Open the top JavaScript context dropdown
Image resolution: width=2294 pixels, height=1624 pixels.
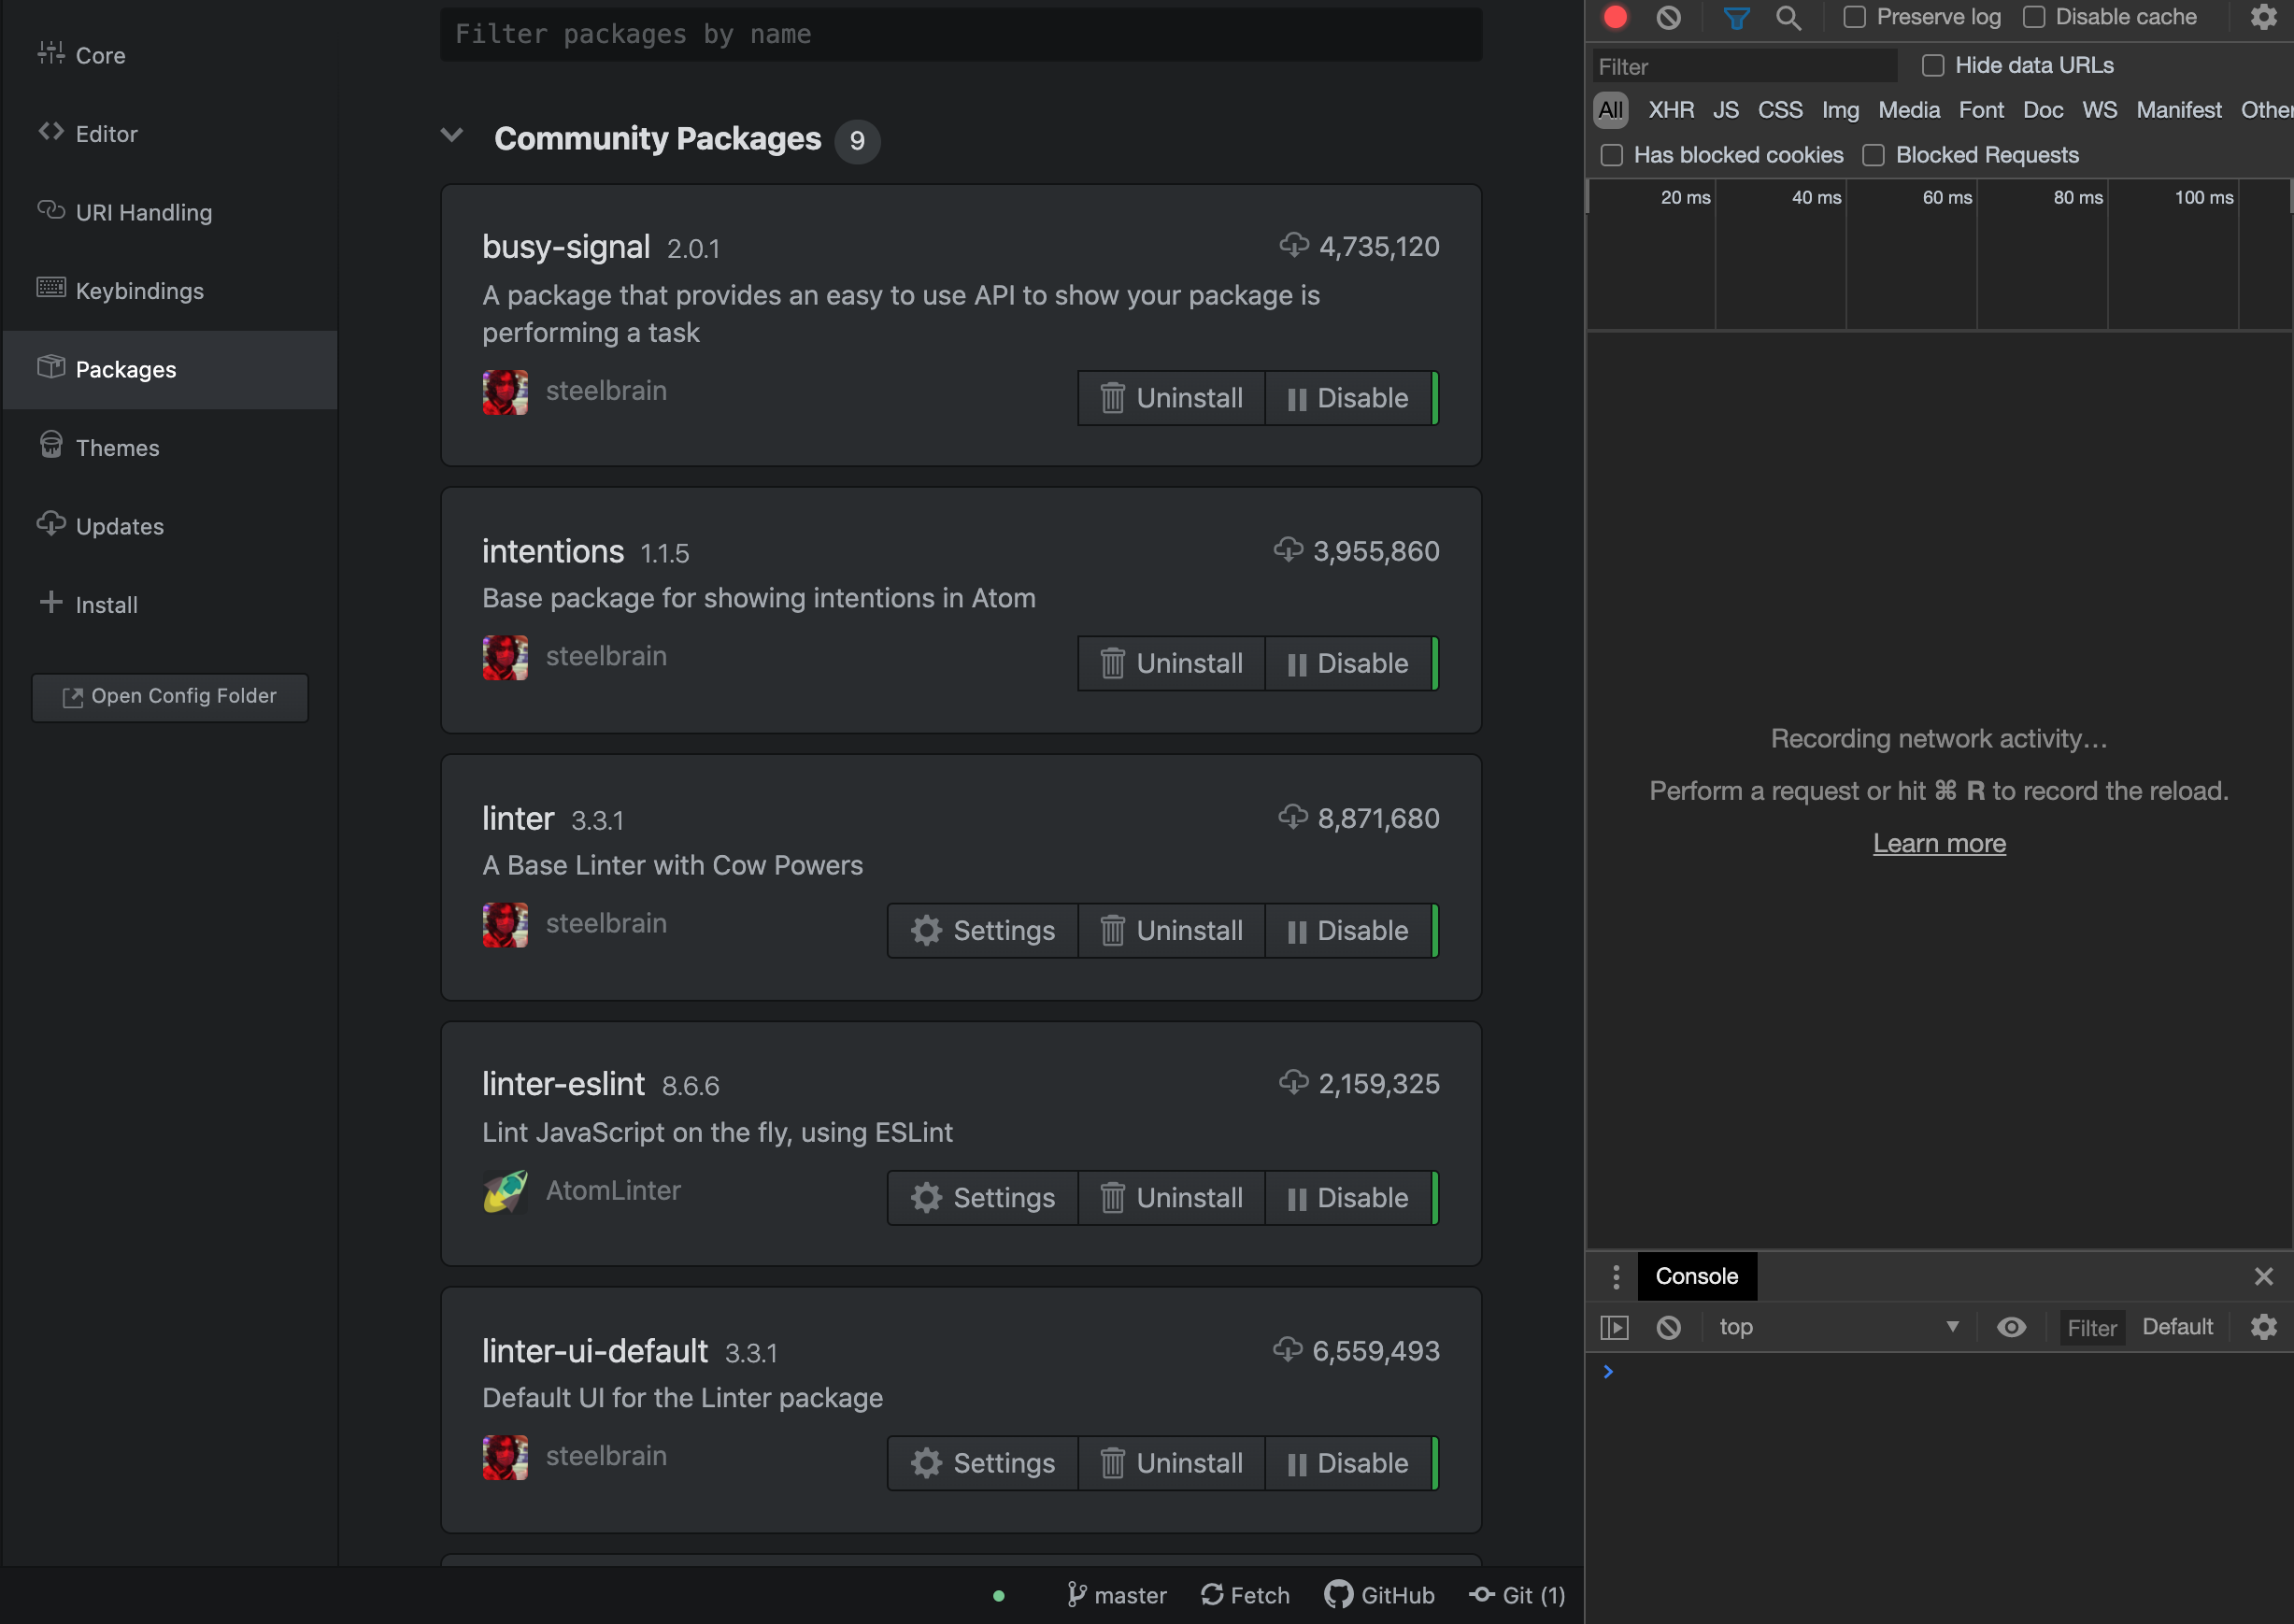tap(1838, 1327)
